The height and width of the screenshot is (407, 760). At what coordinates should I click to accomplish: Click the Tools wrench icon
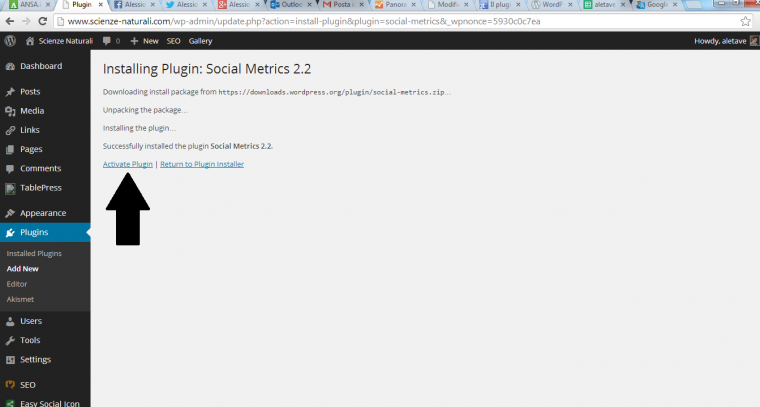click(x=10, y=341)
